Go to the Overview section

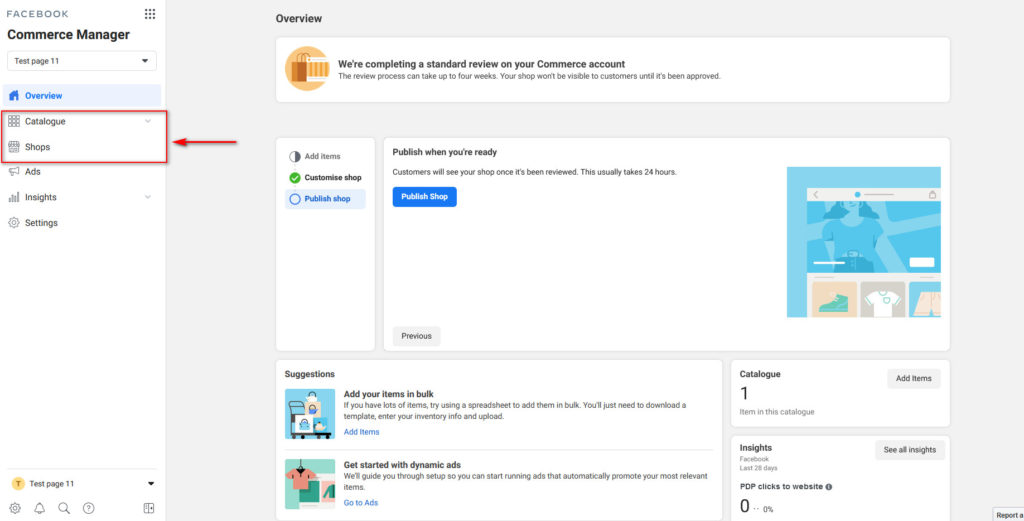82,96
